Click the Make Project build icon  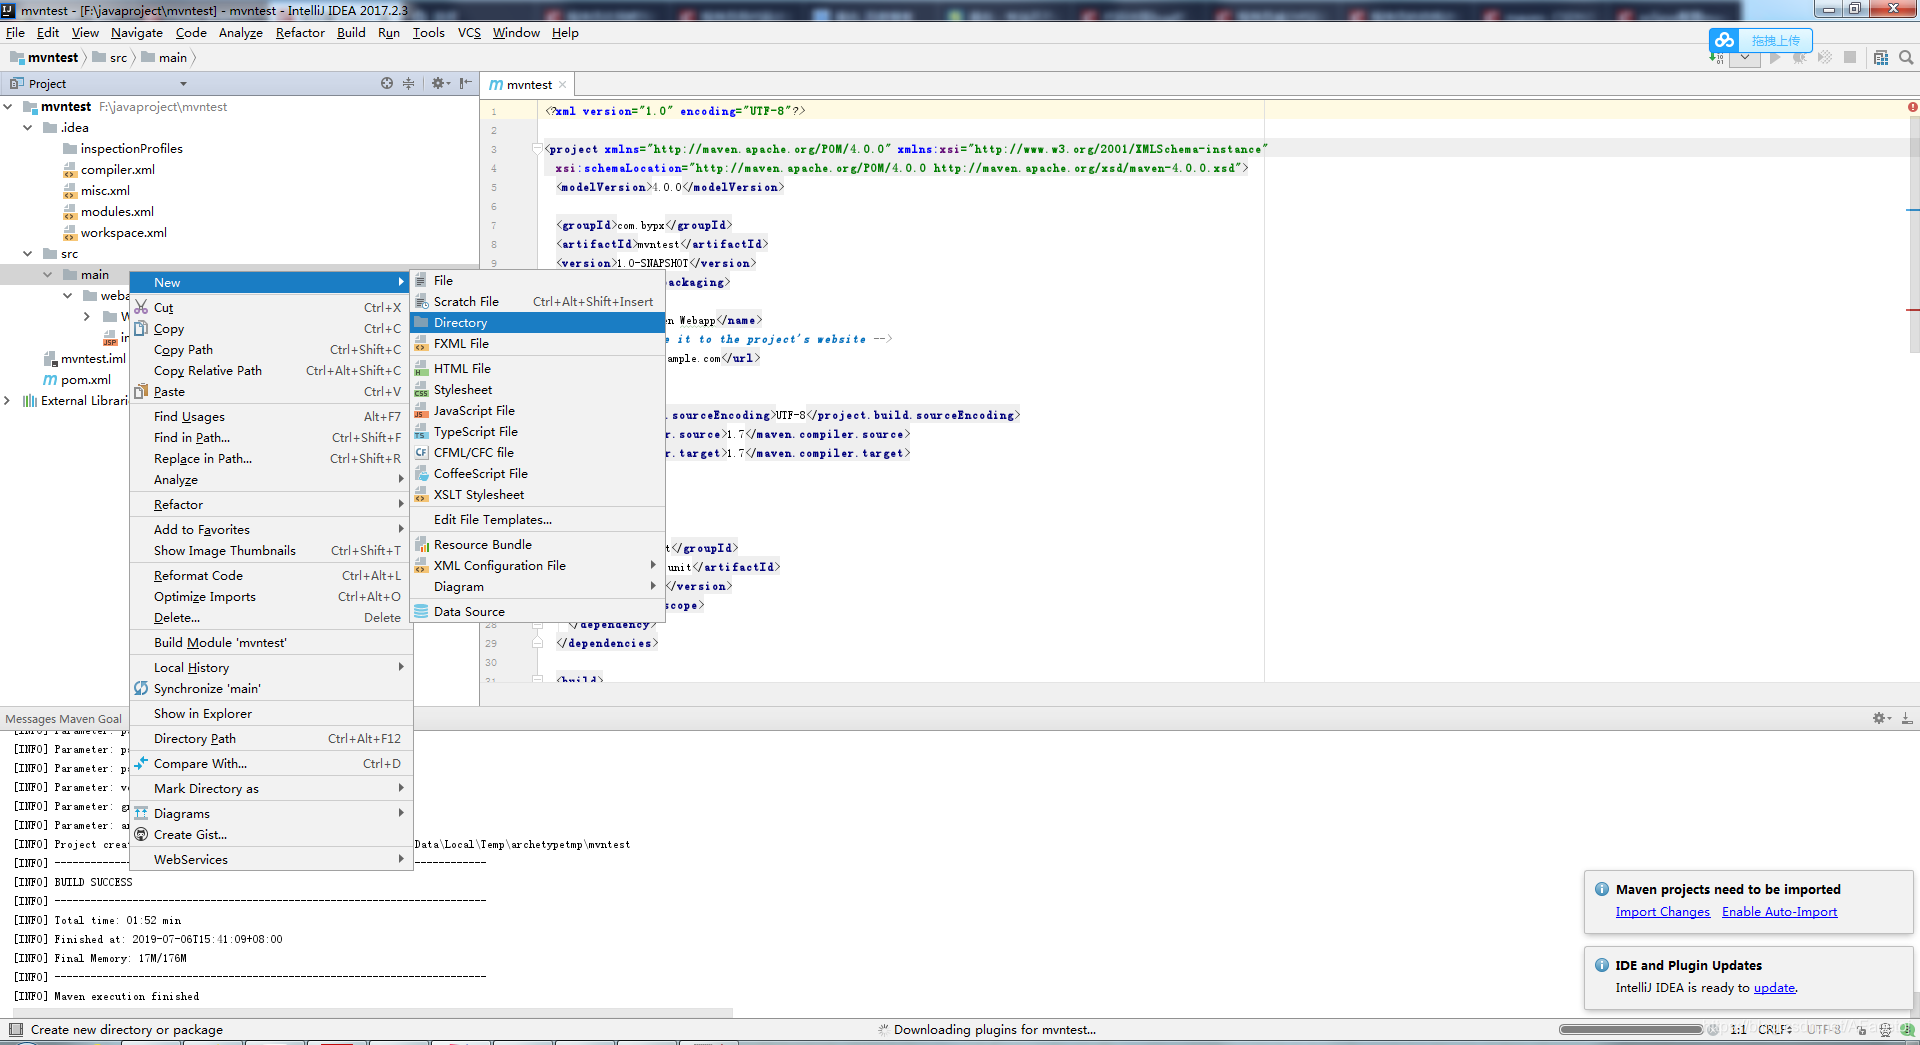pyautogui.click(x=1717, y=58)
